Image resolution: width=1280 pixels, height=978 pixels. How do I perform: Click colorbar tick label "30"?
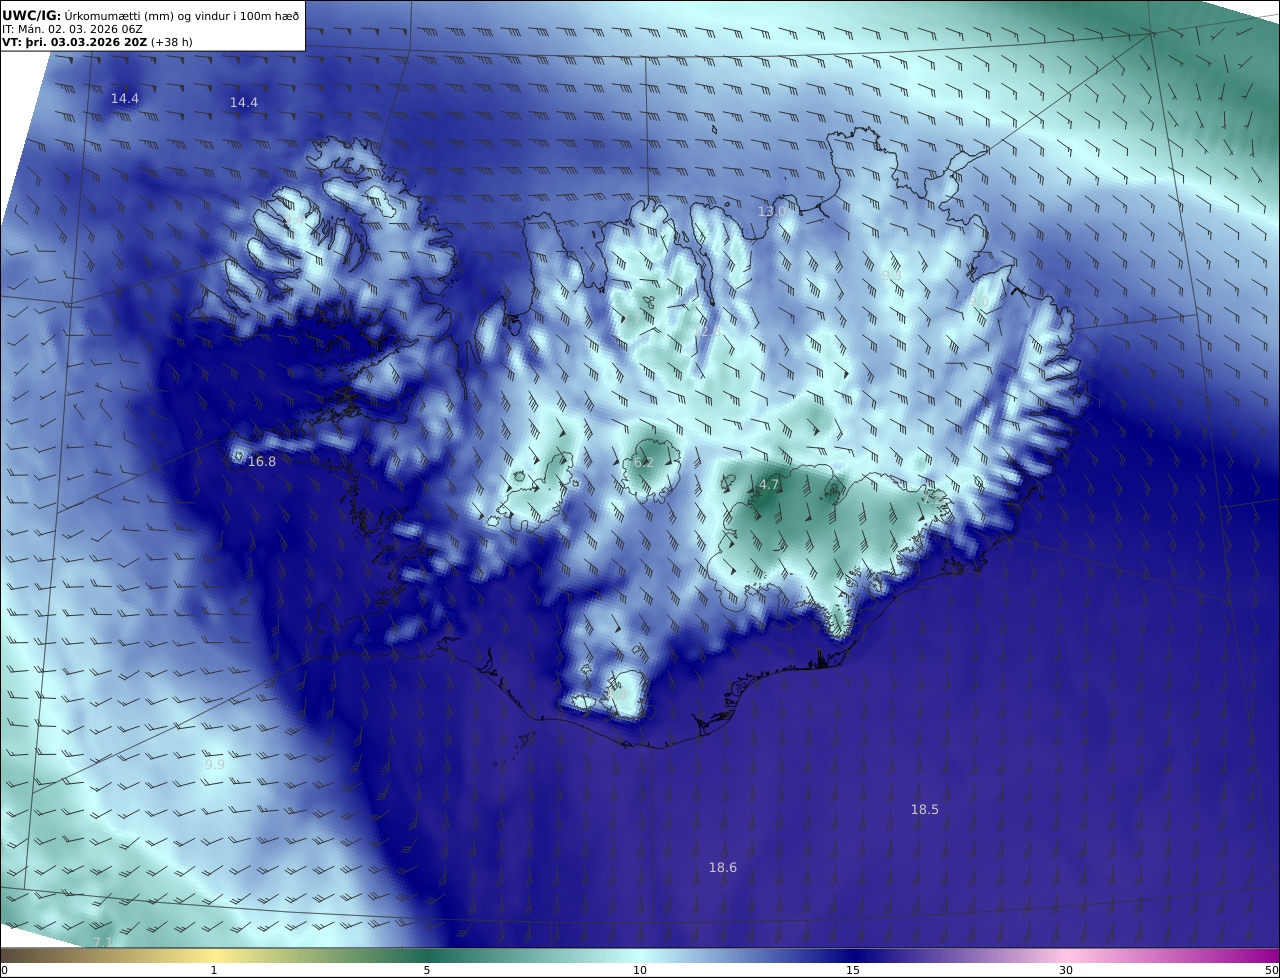coord(1066,970)
